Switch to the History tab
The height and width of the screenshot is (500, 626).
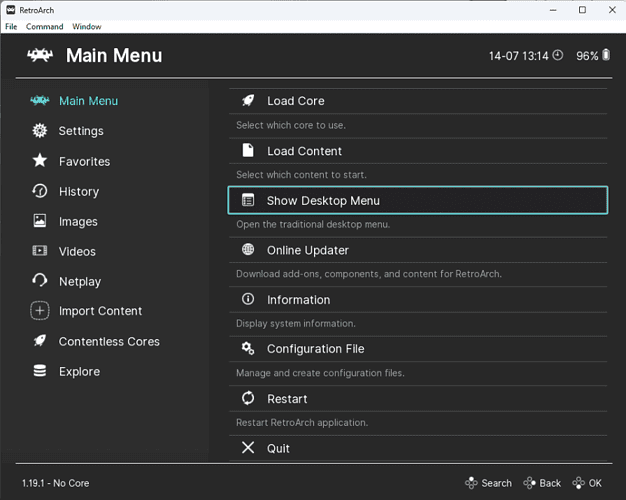tap(79, 192)
